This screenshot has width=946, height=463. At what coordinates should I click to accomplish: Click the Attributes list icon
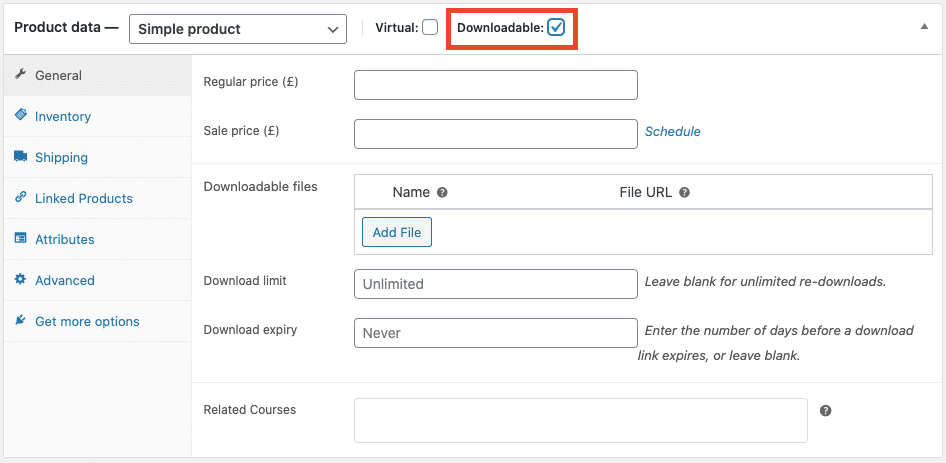pyautogui.click(x=20, y=238)
